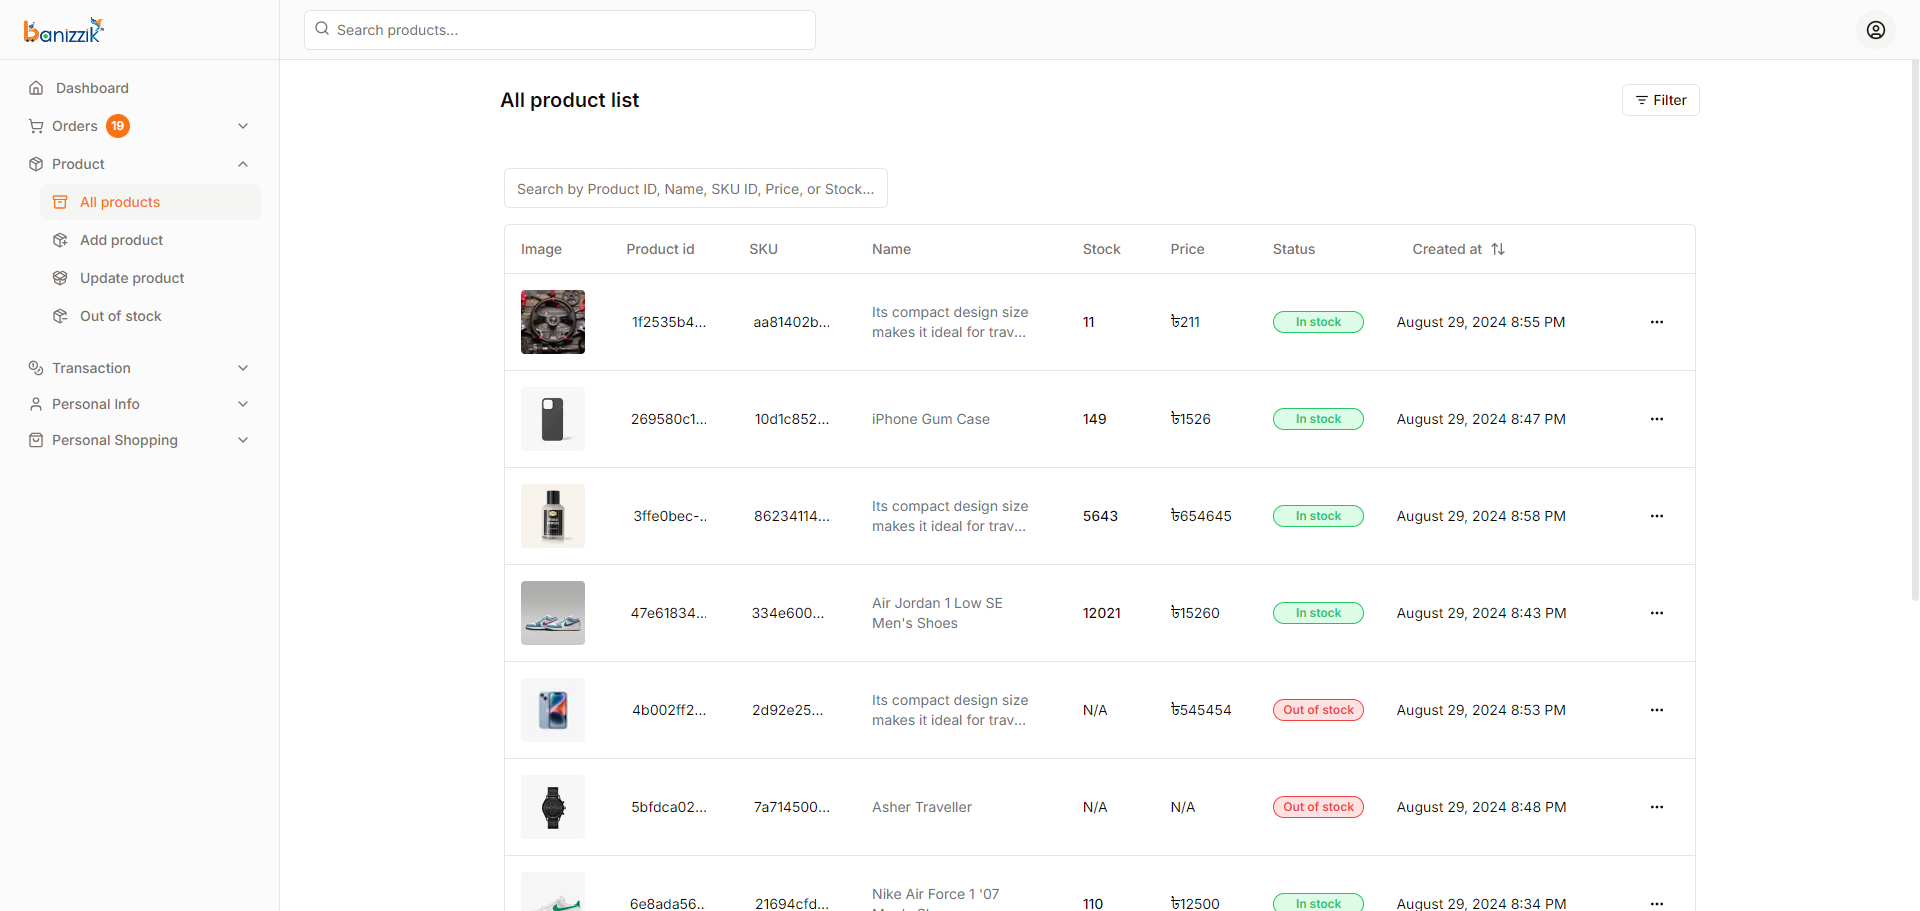Click the Banizzik logo

pos(64,31)
